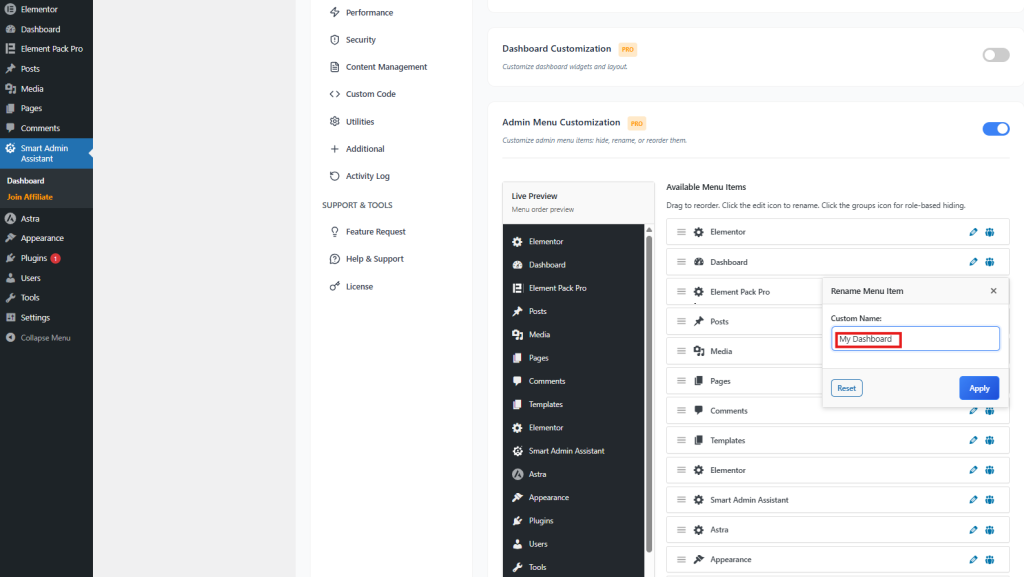Rename the second Elementor row via pencil
This screenshot has width=1024, height=577.
click(973, 470)
